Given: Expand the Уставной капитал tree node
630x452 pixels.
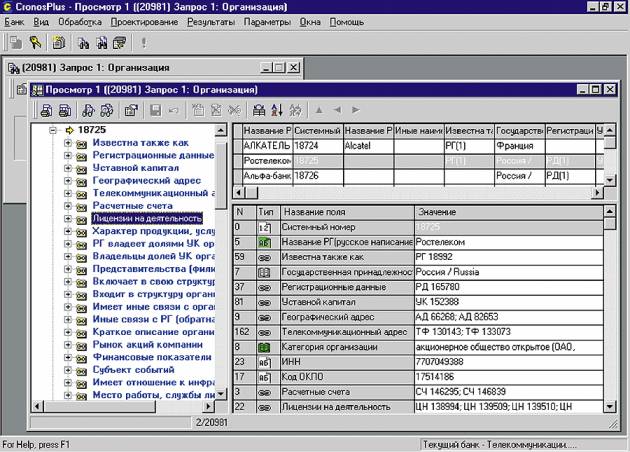Looking at the screenshot, I should pyautogui.click(x=68, y=168).
